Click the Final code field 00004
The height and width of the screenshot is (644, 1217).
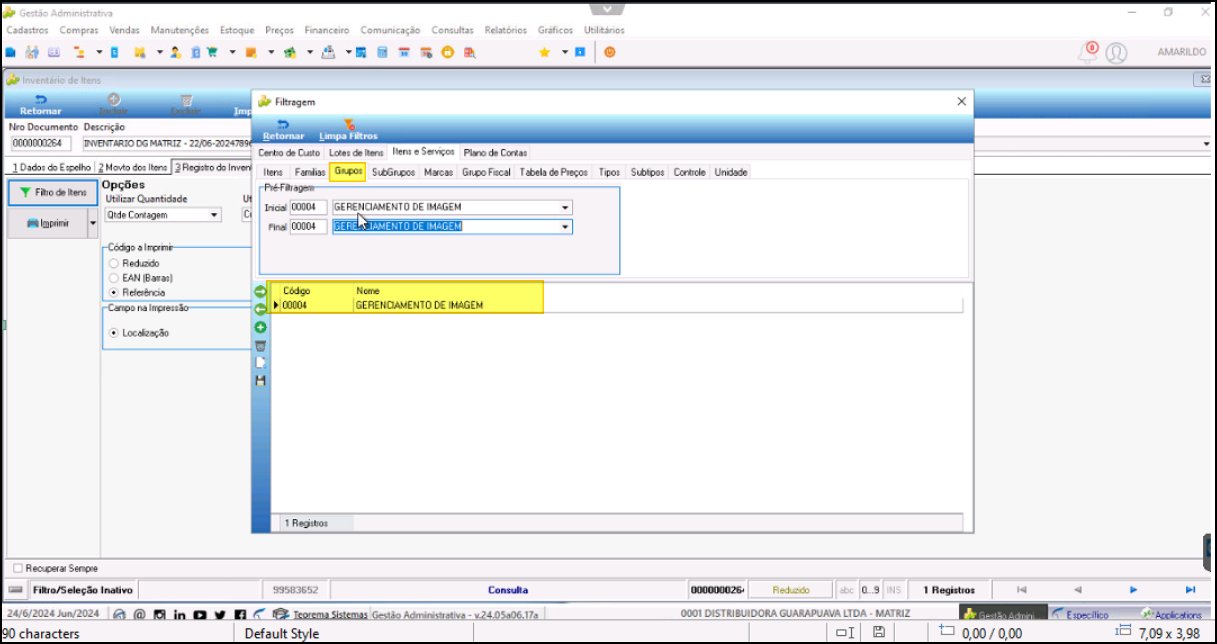(x=308, y=227)
